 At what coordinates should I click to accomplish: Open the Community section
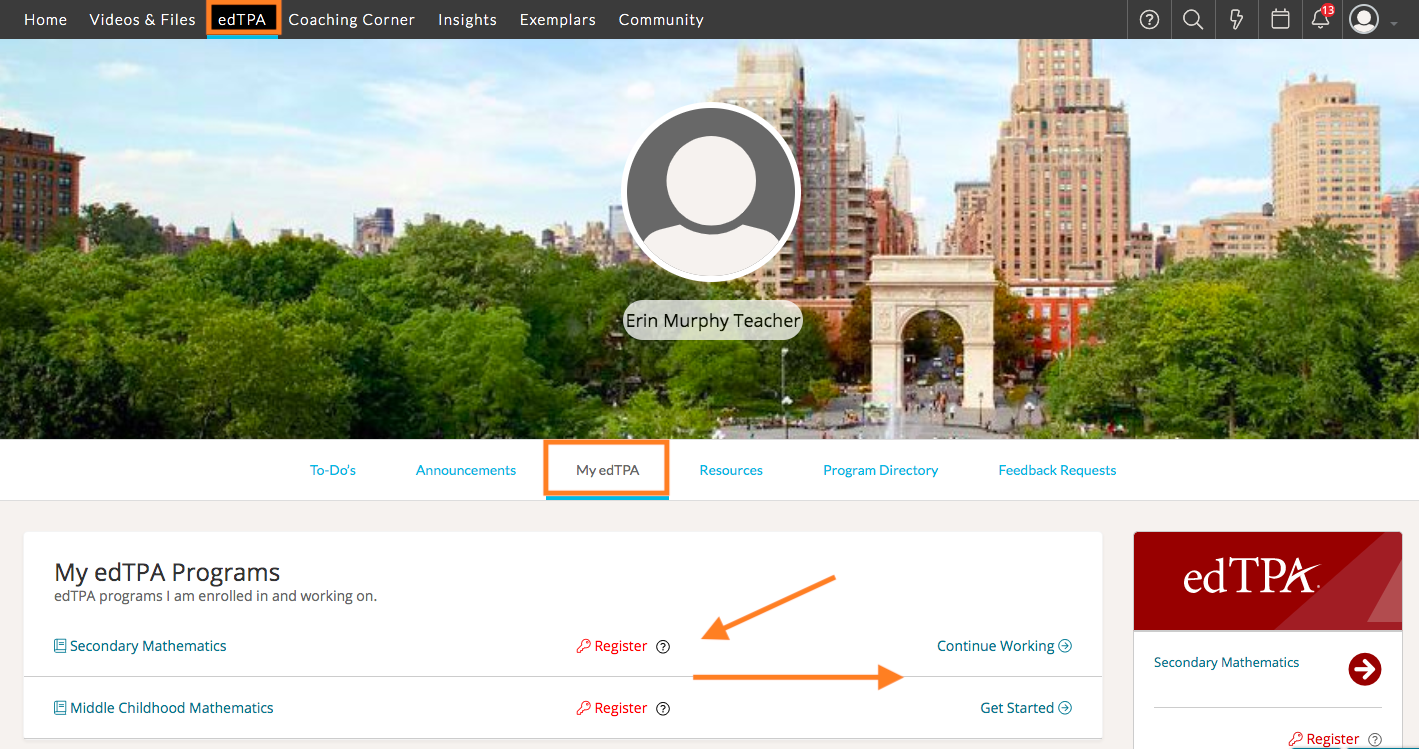click(x=661, y=19)
